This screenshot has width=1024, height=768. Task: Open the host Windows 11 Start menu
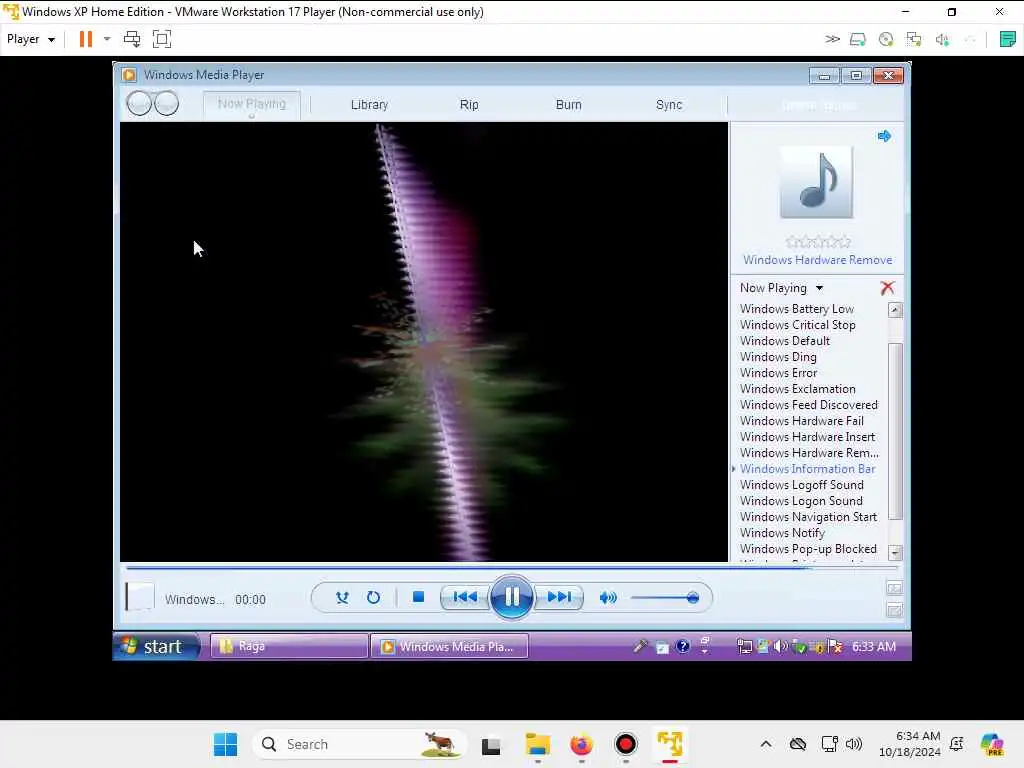(x=225, y=744)
